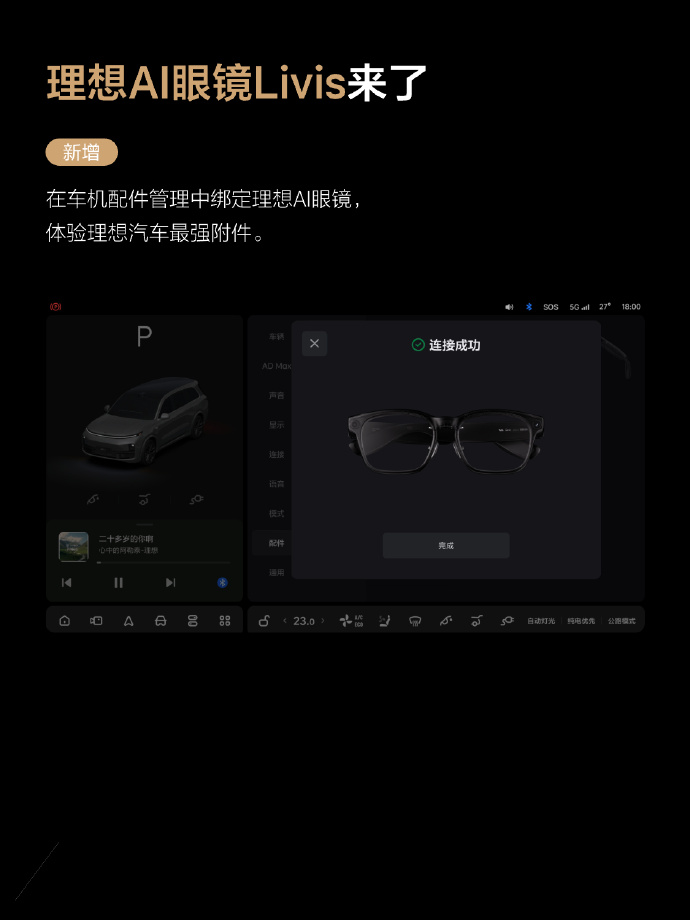Tap the mirror fold icon in climate bar
Viewport: 690px width, 920px height.
click(x=445, y=621)
